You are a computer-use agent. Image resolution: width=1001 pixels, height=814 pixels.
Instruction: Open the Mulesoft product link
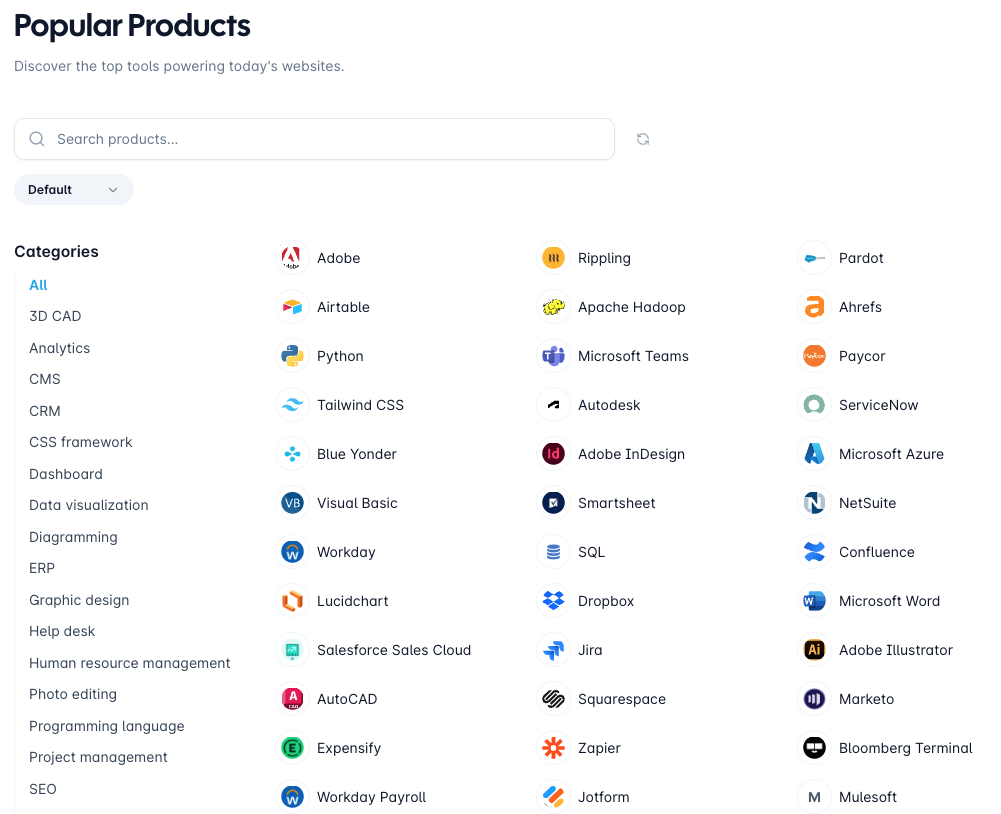[868, 797]
